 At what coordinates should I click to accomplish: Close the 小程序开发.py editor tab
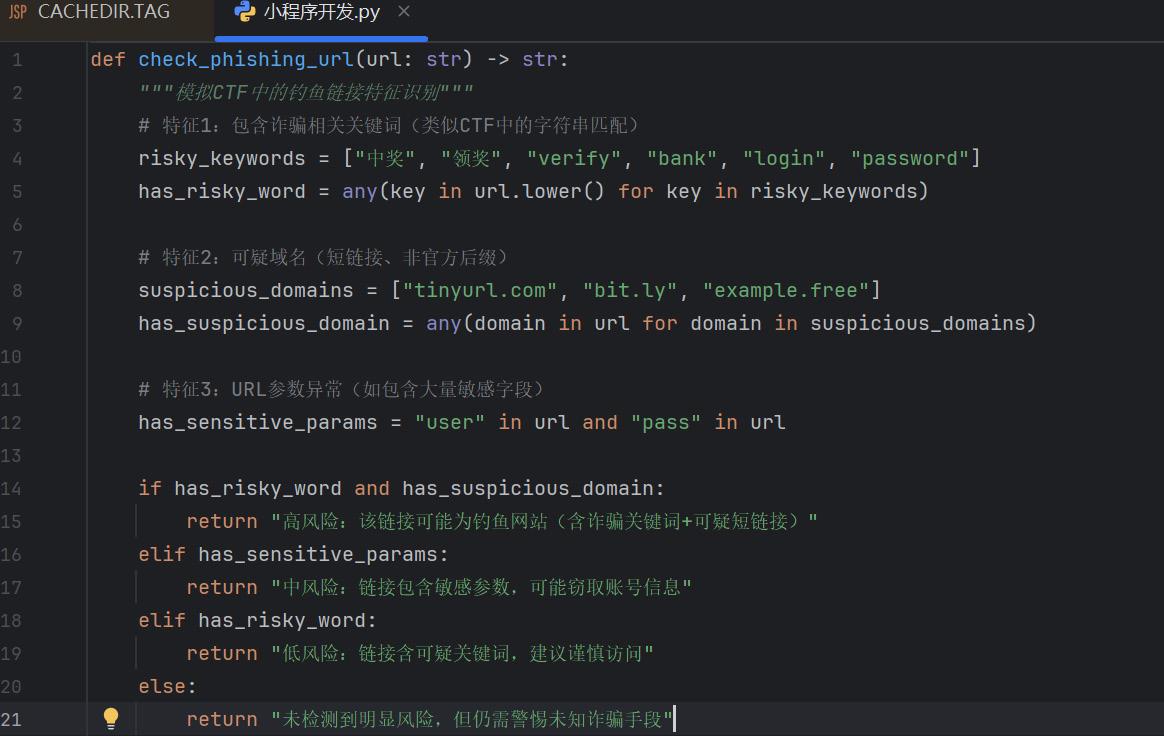coord(403,12)
